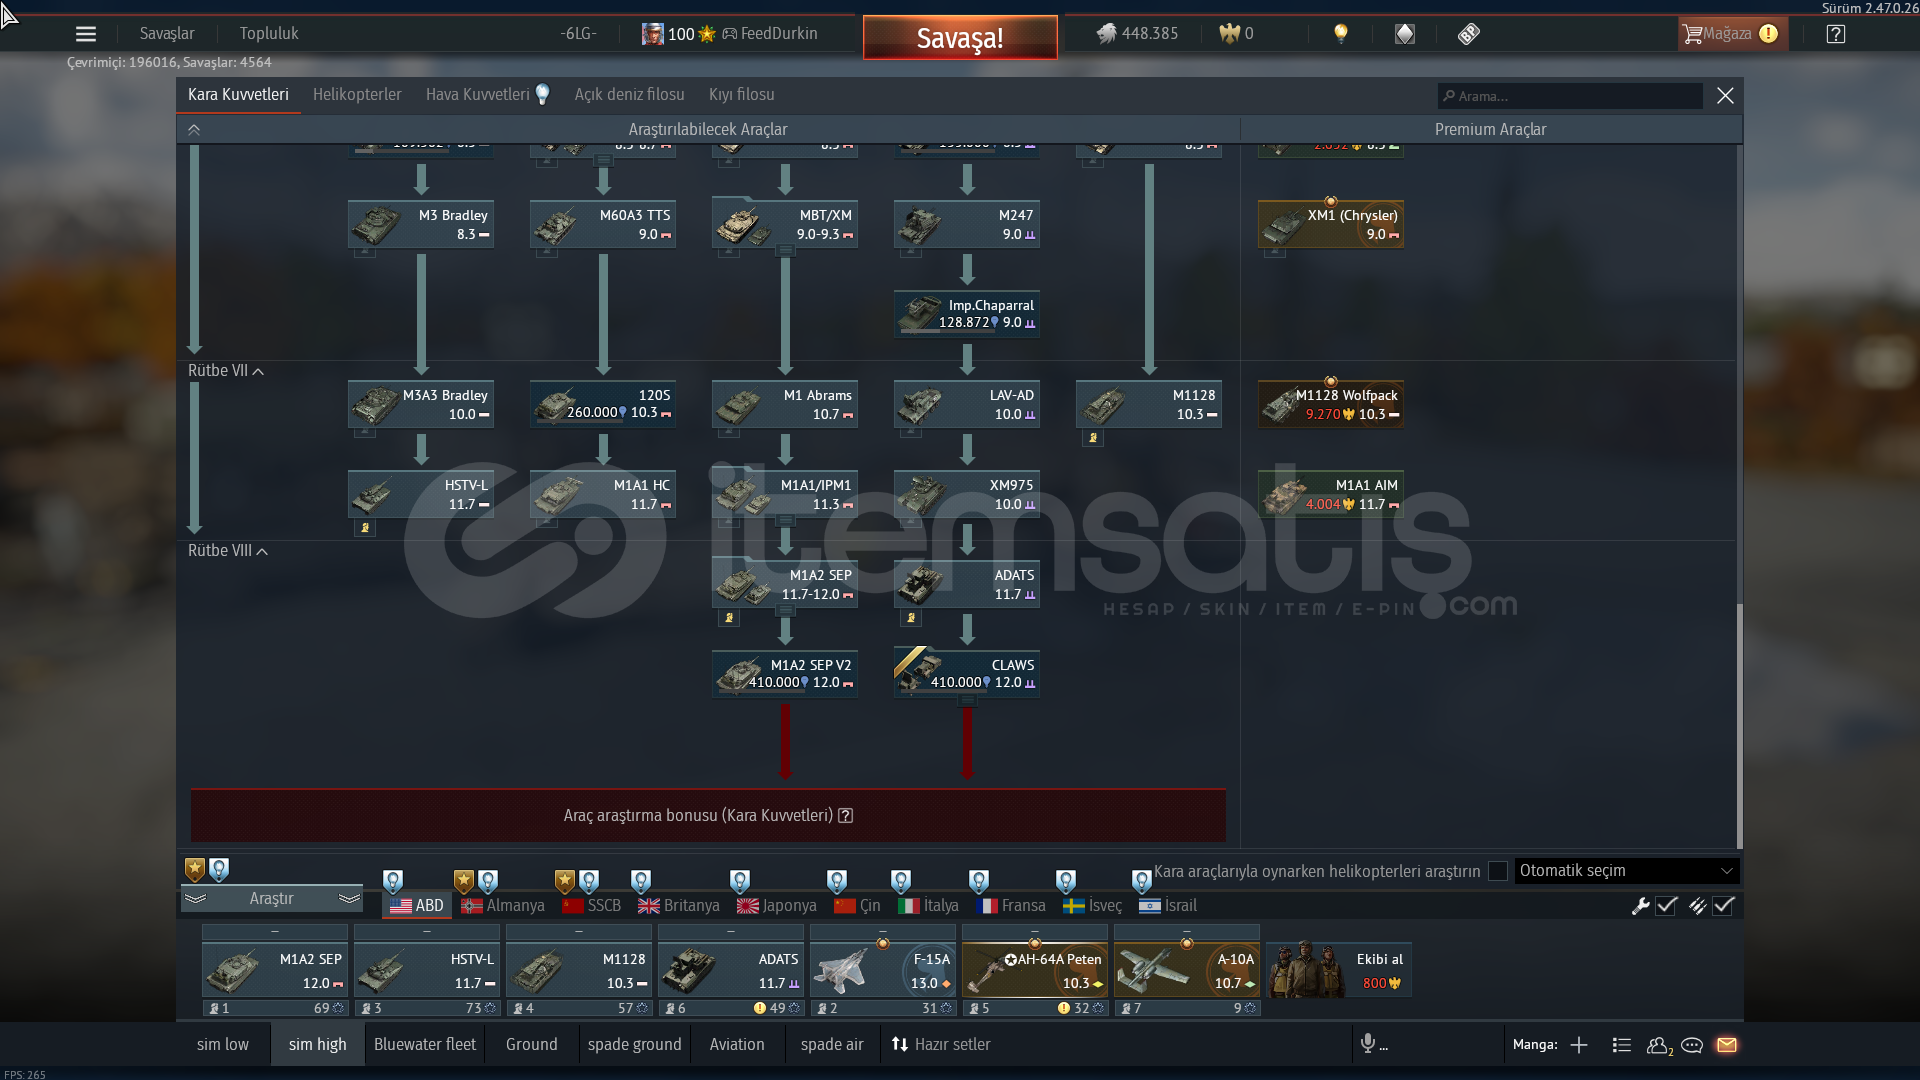The image size is (1920, 1080).
Task: Click the player avatar icon
Action: [652, 34]
